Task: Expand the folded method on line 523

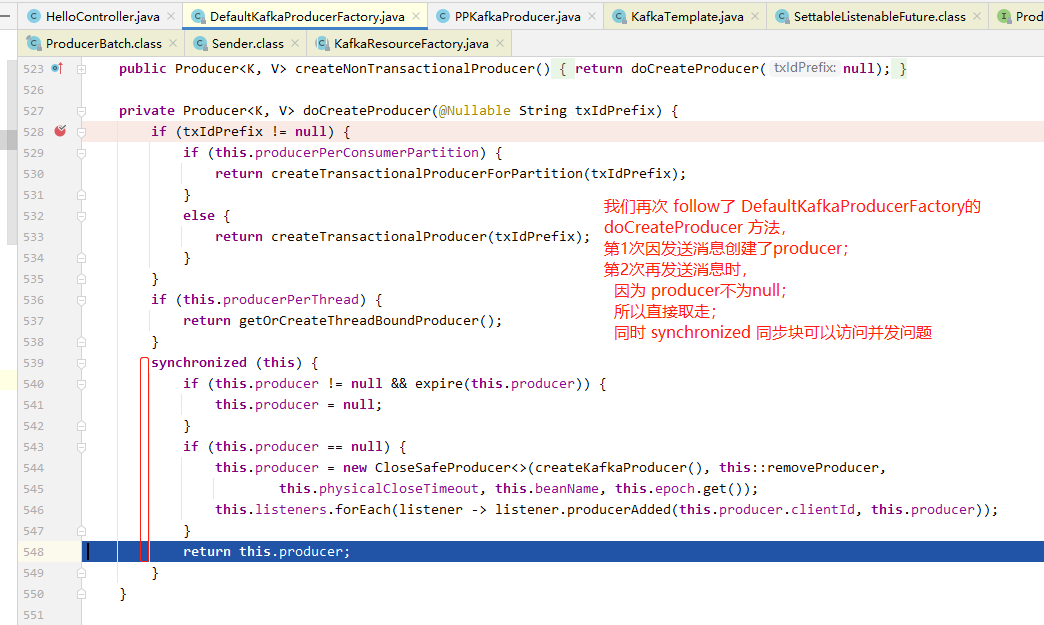Action: [x=81, y=69]
